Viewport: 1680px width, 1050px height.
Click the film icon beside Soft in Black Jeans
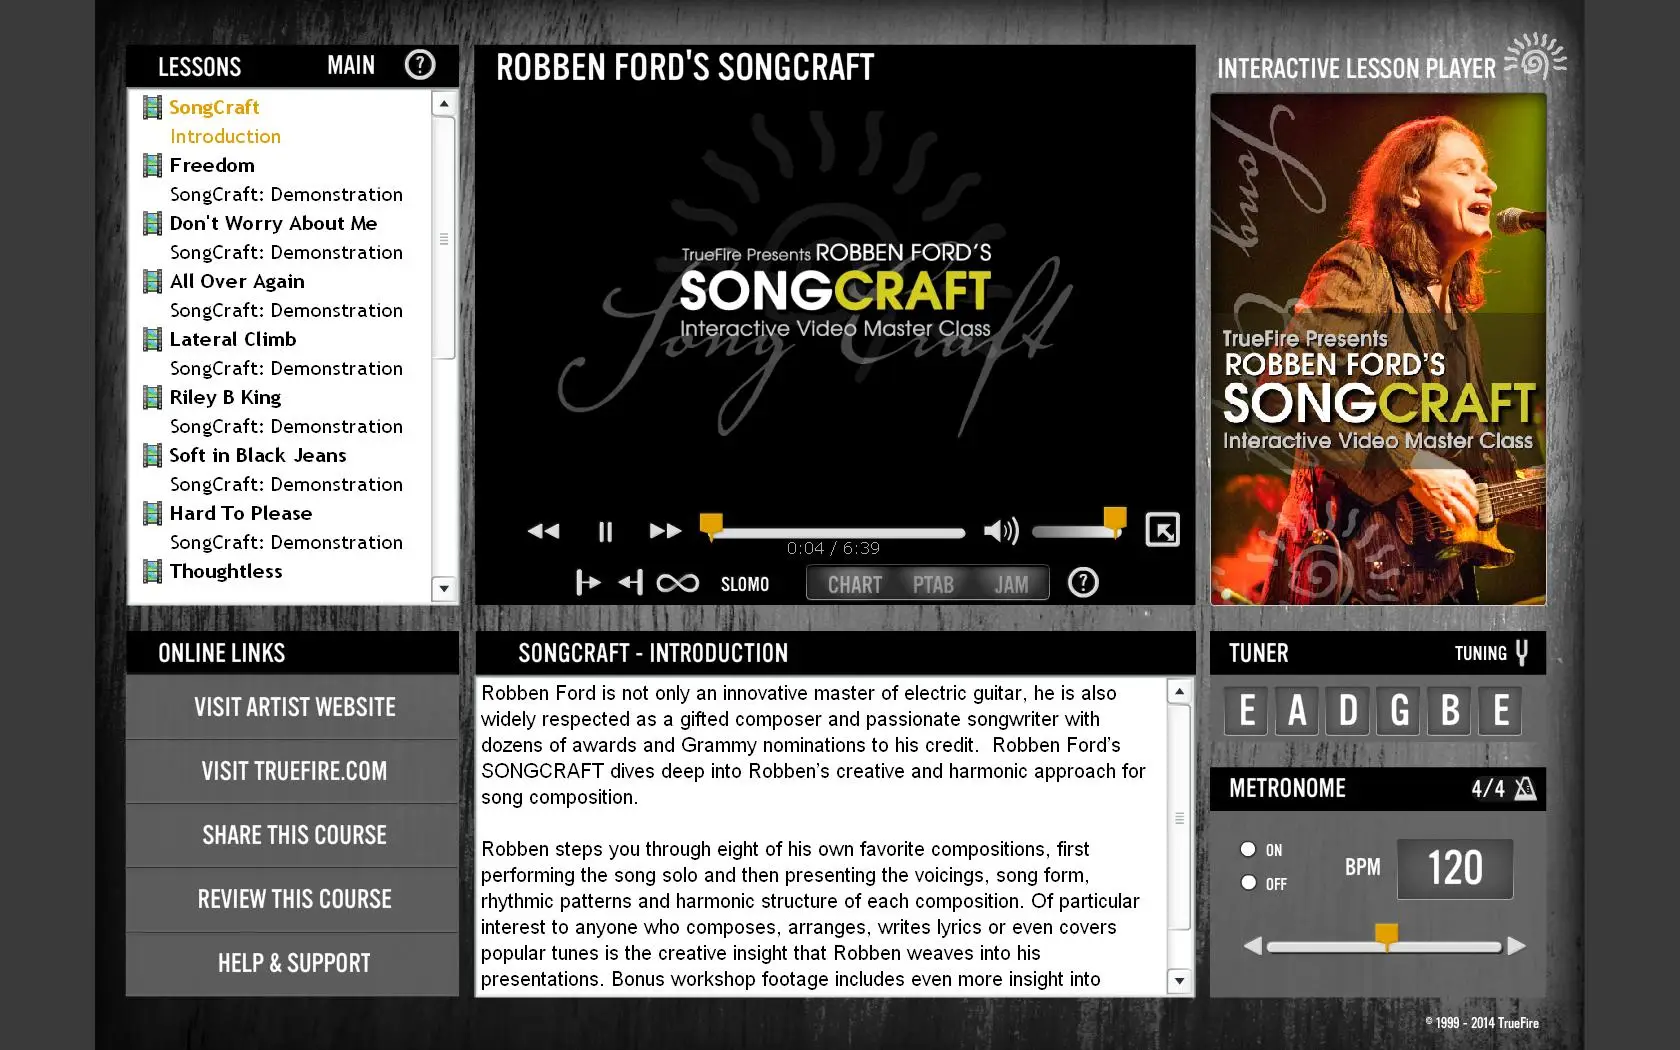[x=152, y=455]
